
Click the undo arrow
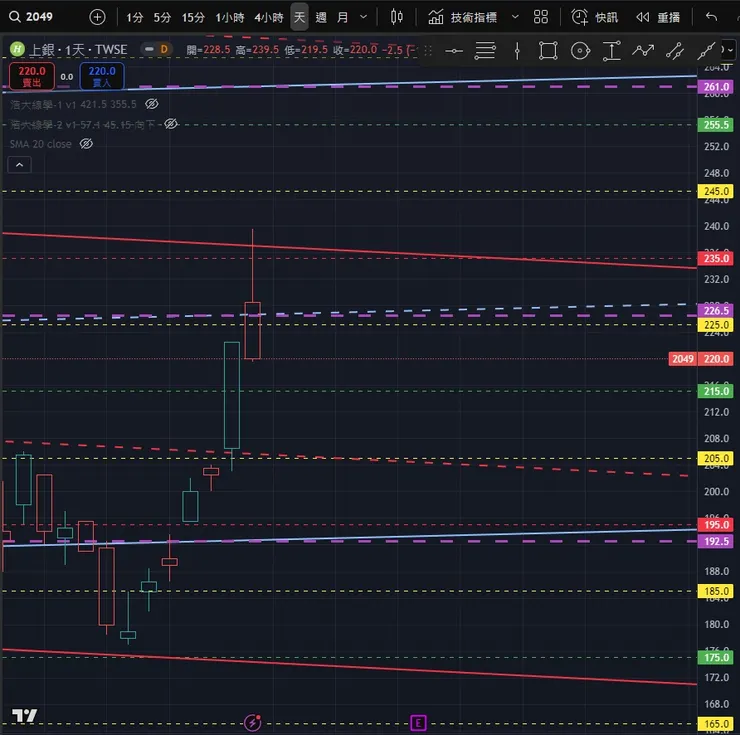coord(711,17)
